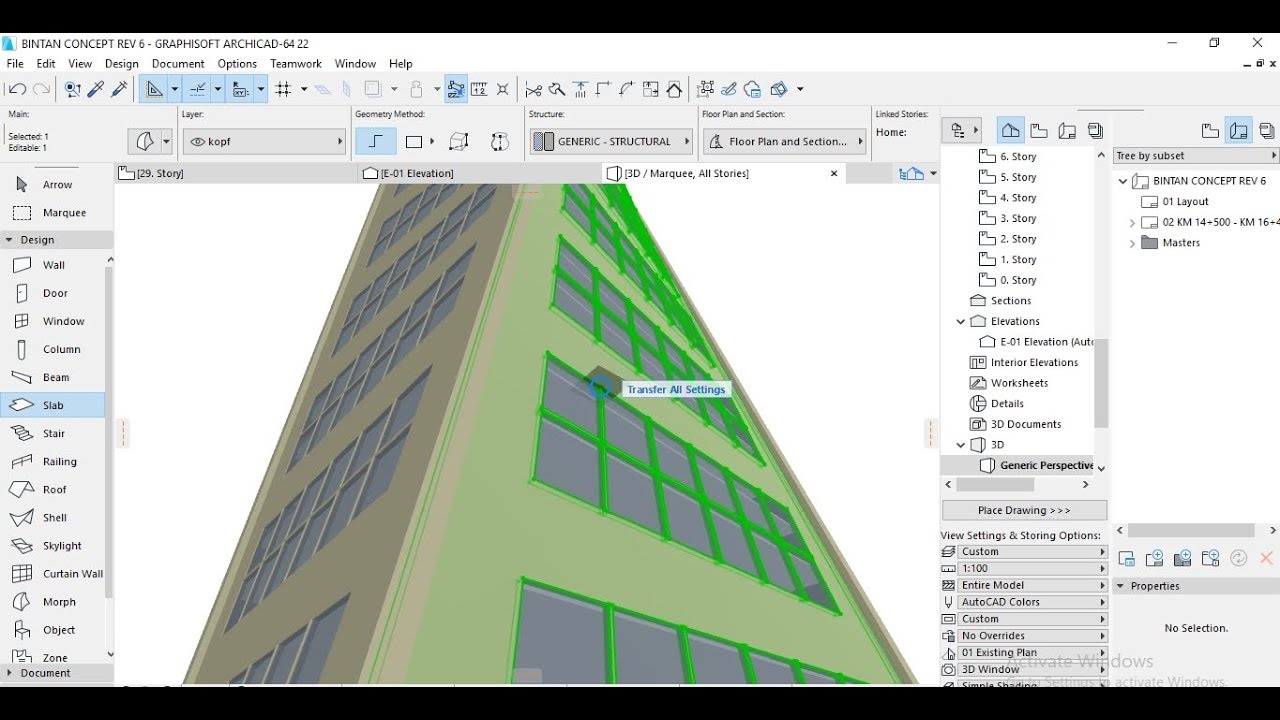The height and width of the screenshot is (720, 1280).
Task: Select the Stair tool
Action: 53,433
